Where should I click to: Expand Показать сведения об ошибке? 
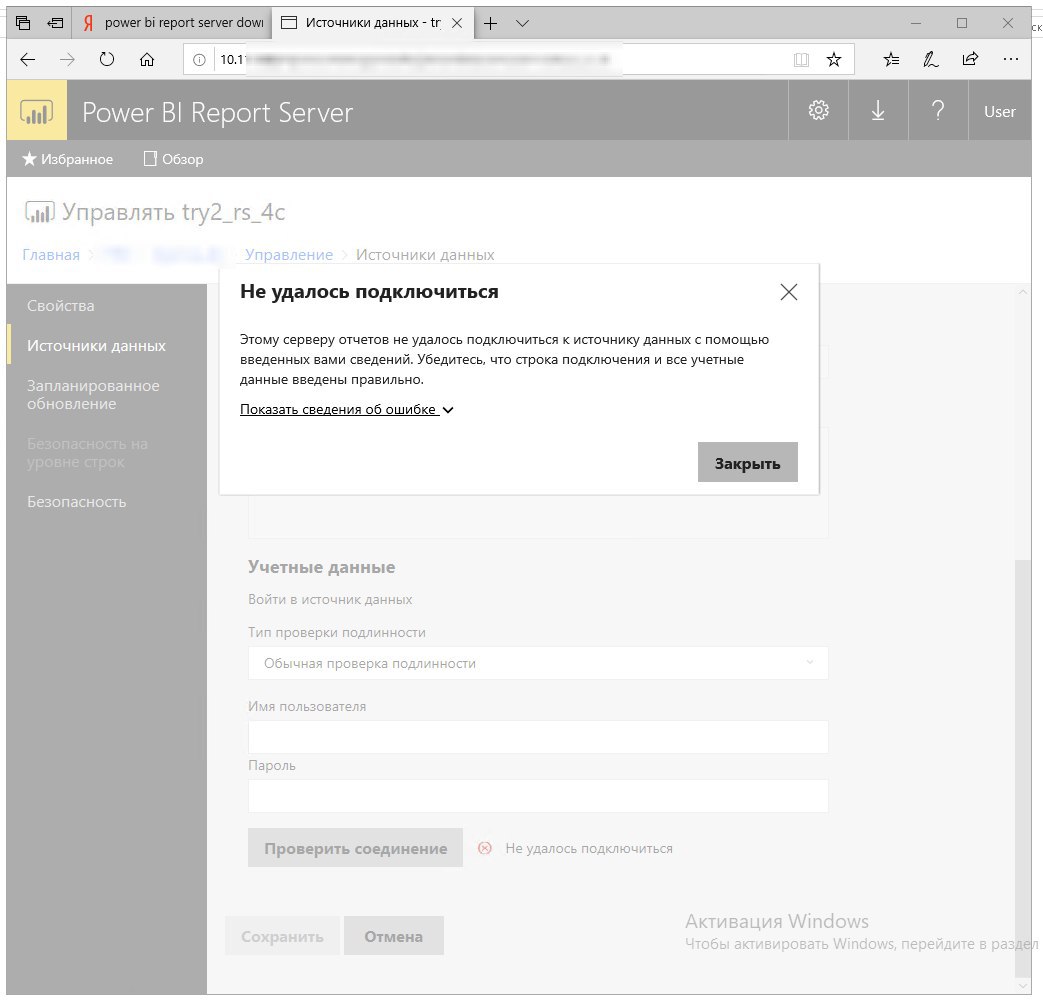(x=347, y=410)
